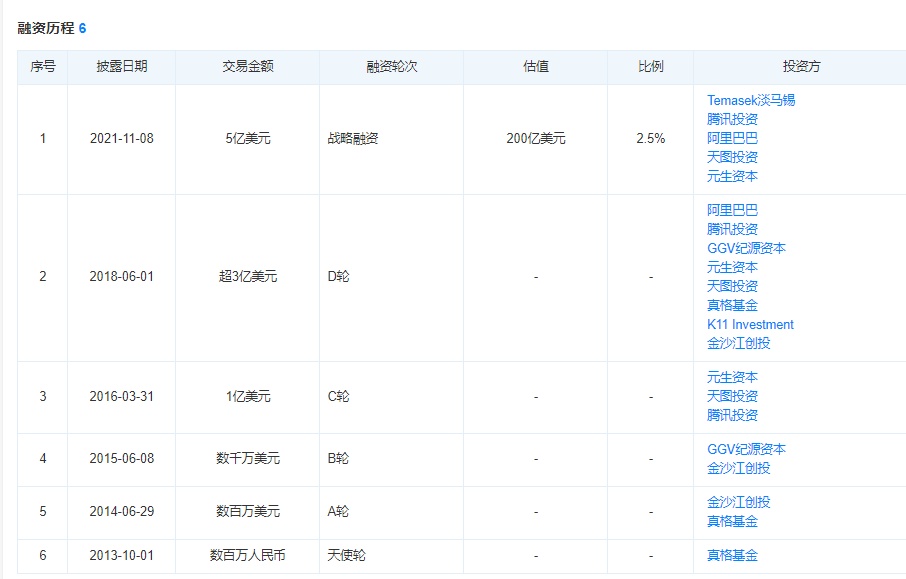Click the 序号 column header
Image resolution: width=906 pixels, height=579 pixels.
click(x=43, y=67)
